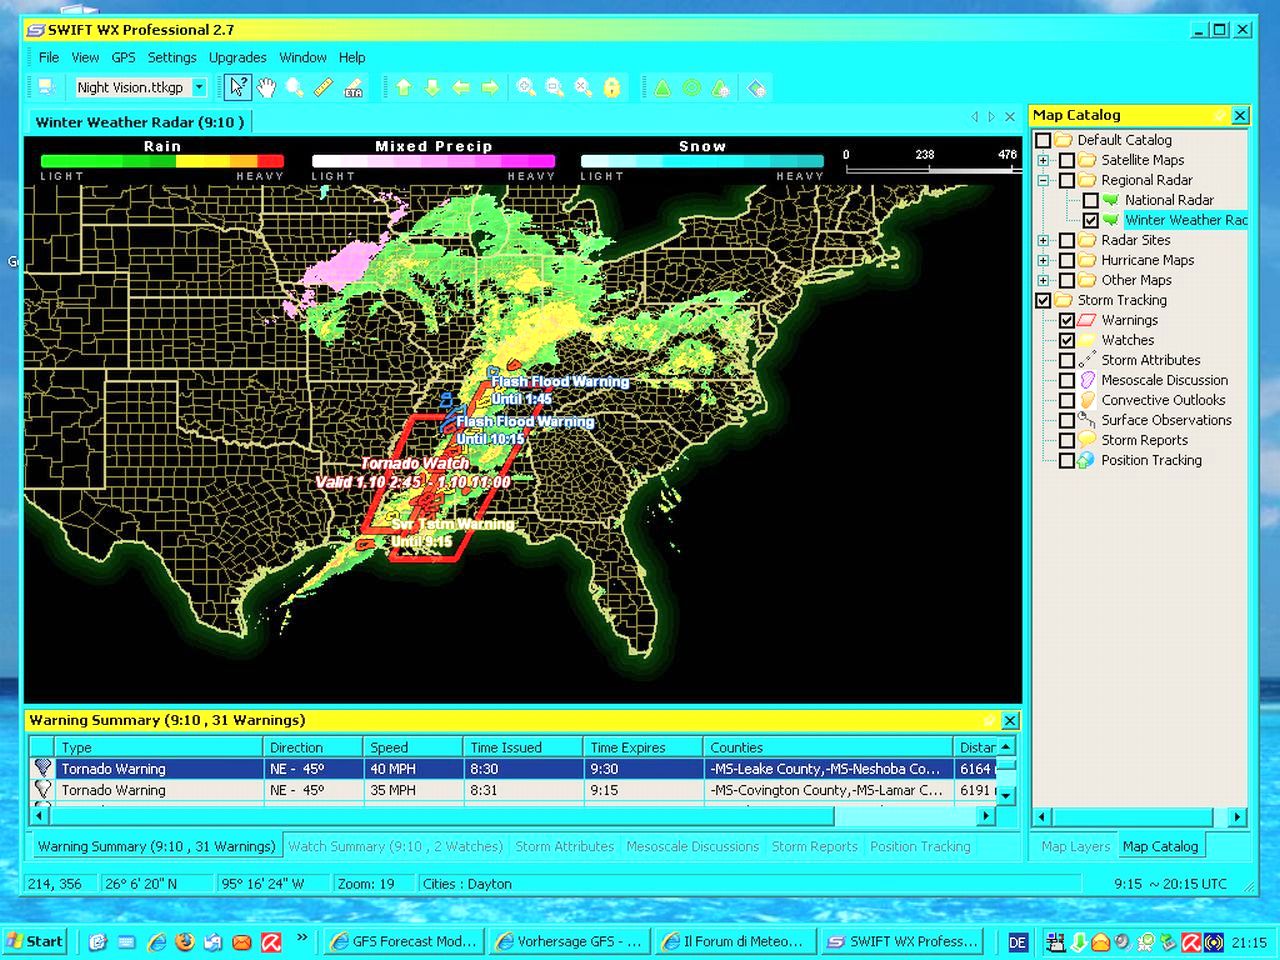Click the Mixed Precip color legend
Viewport: 1280px width, 960px height.
(x=433, y=160)
